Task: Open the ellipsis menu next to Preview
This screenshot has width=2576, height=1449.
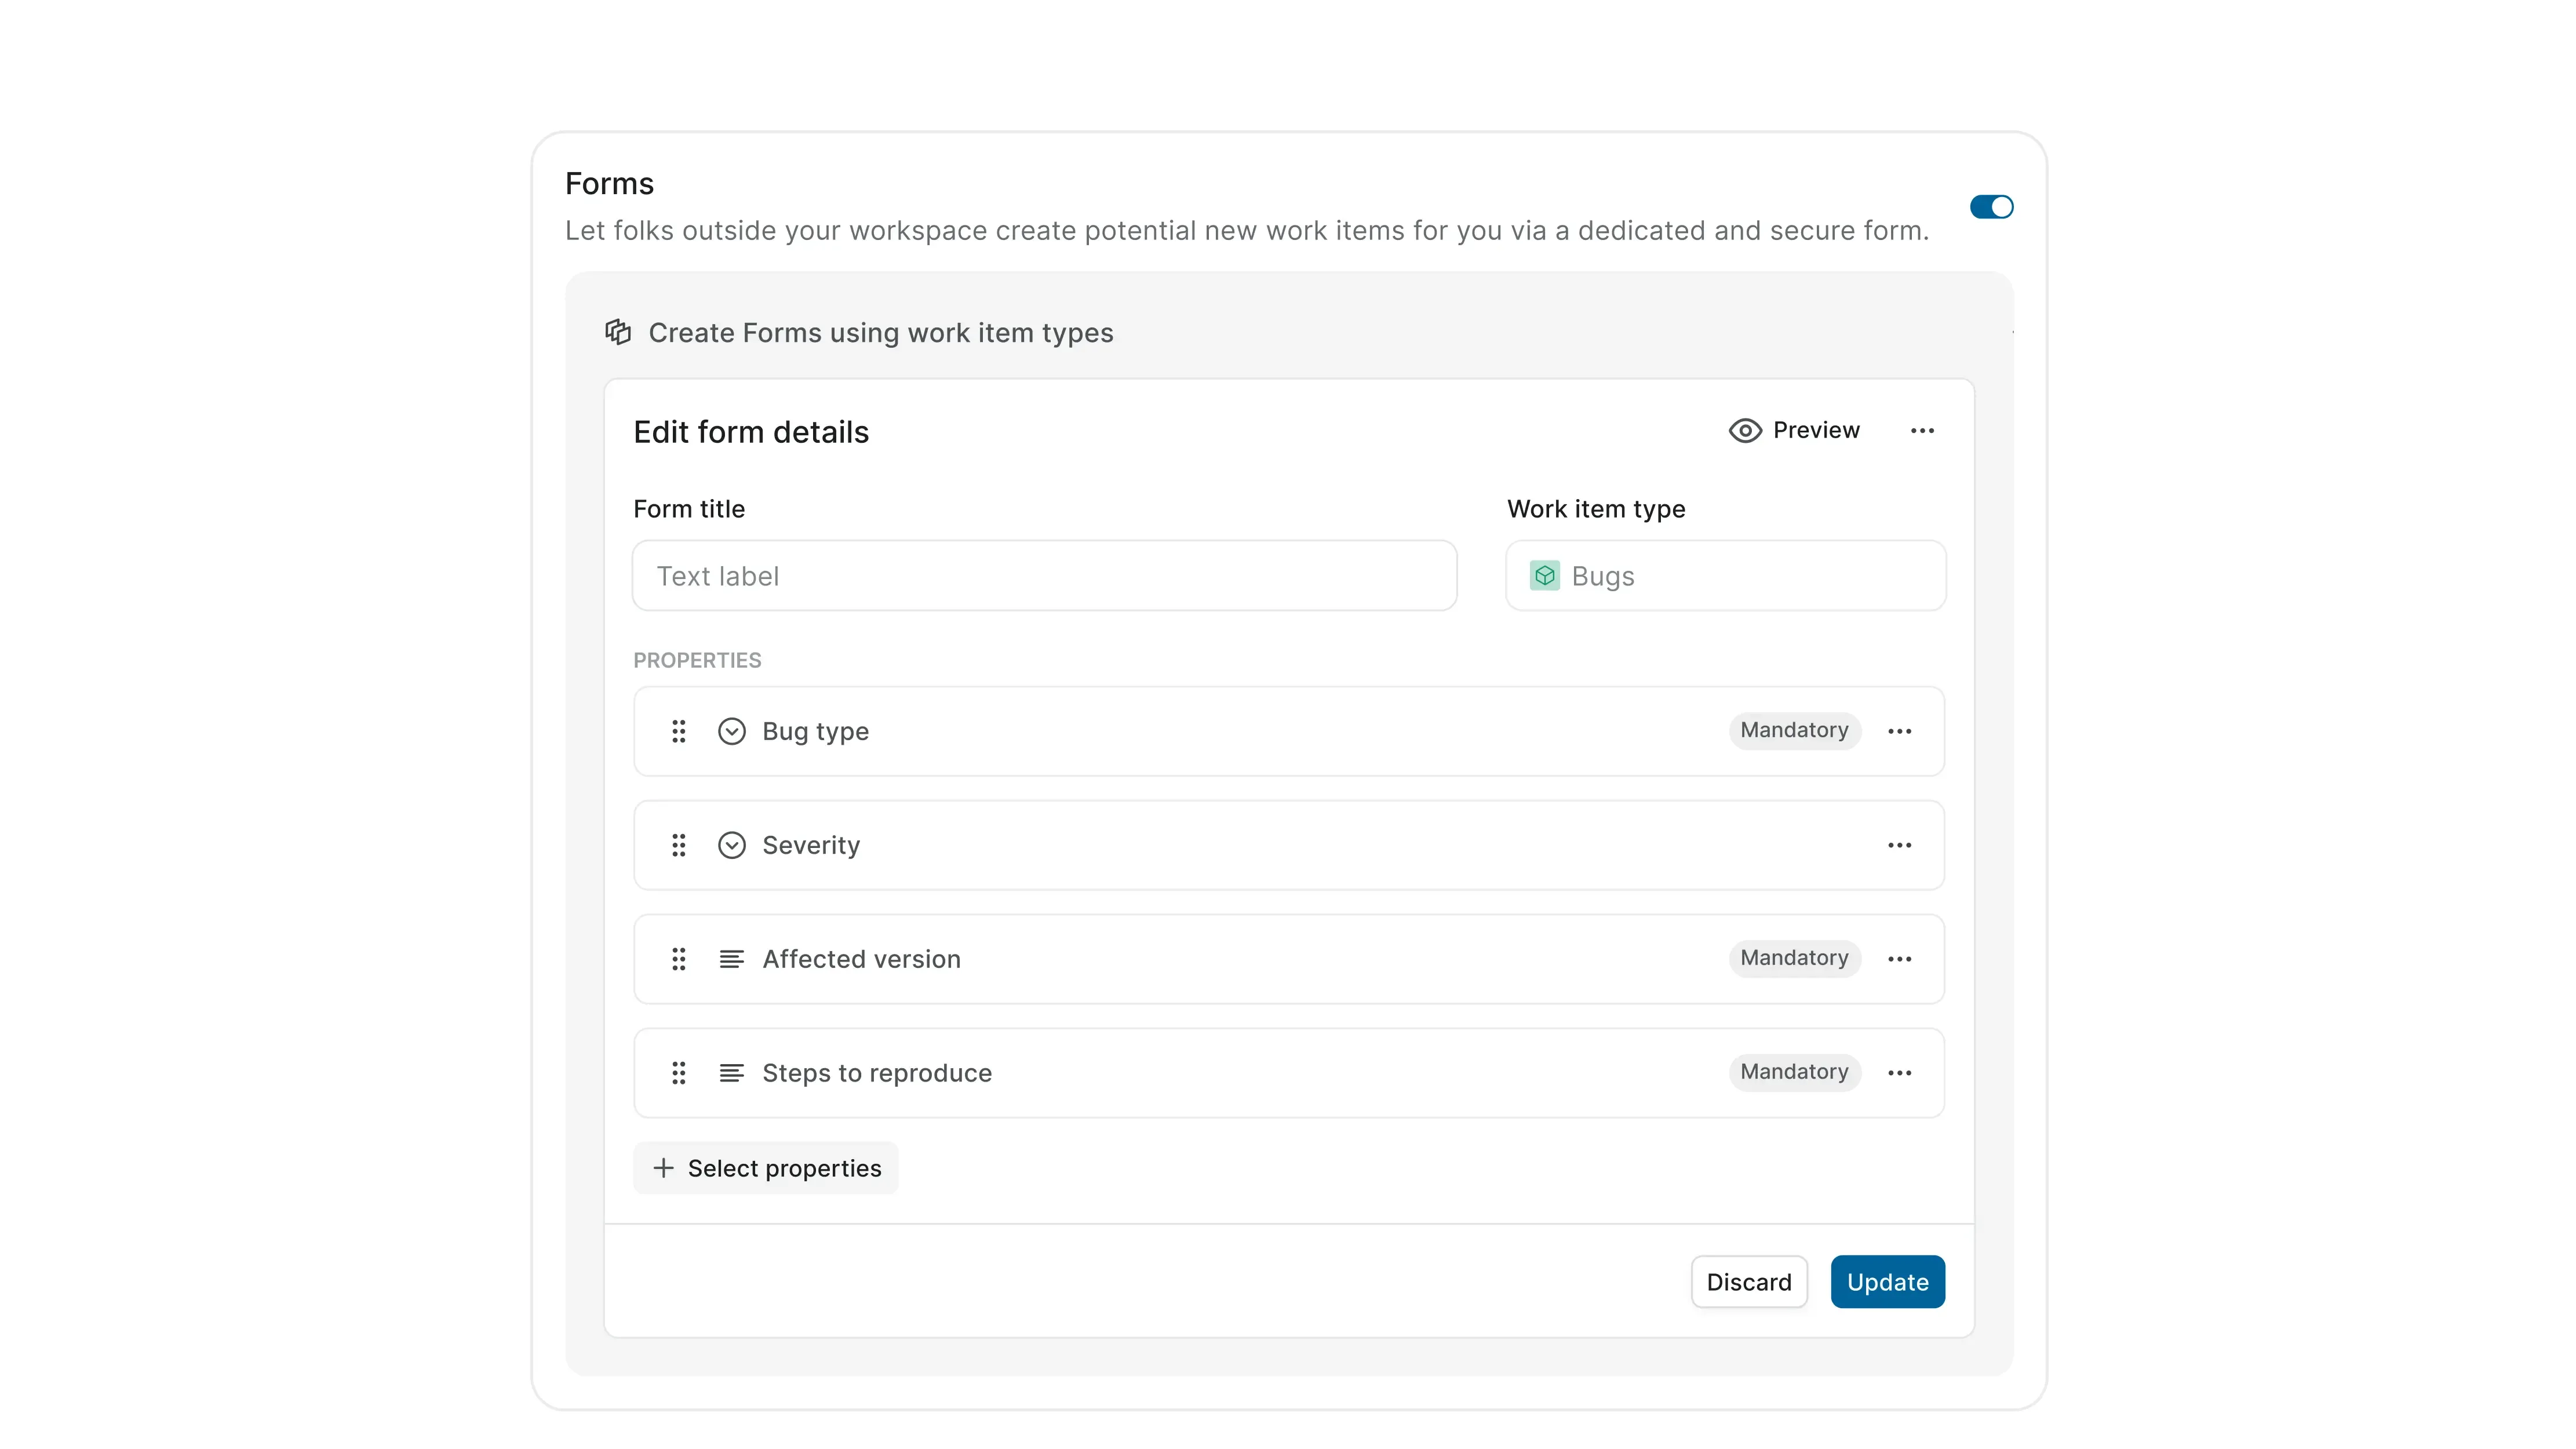Action: 1922,430
